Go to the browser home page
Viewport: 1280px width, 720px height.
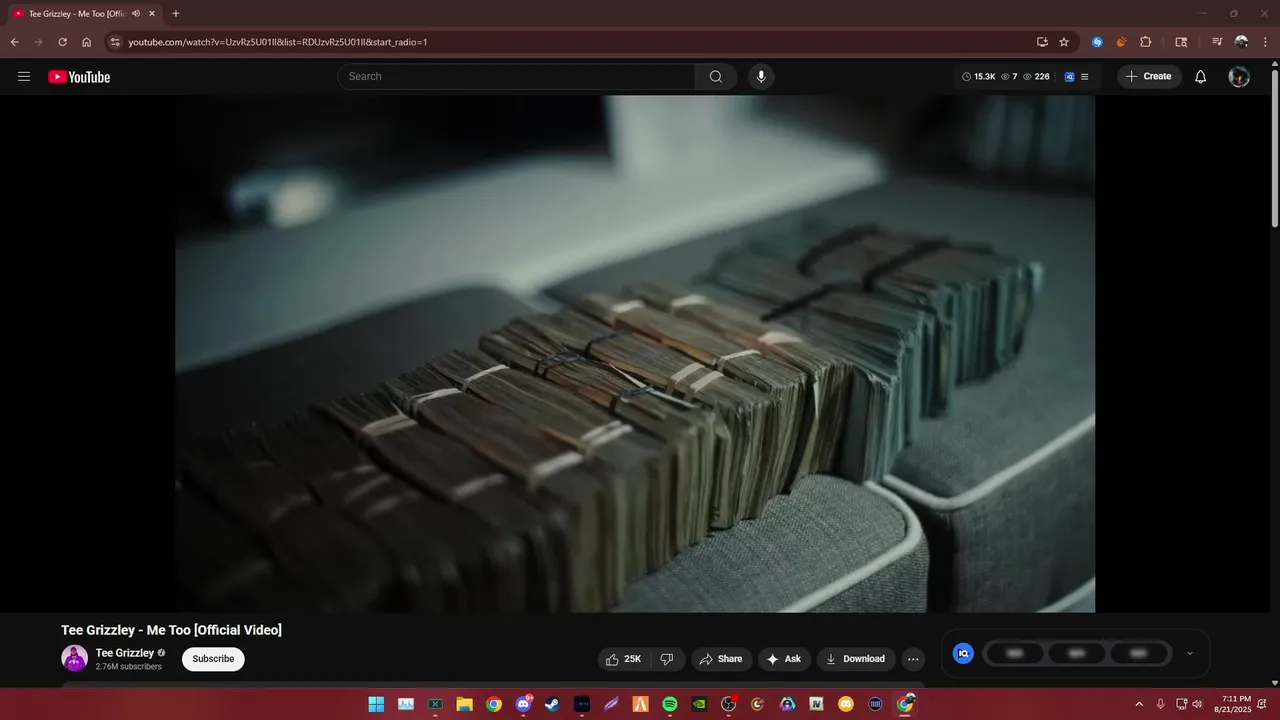87,42
